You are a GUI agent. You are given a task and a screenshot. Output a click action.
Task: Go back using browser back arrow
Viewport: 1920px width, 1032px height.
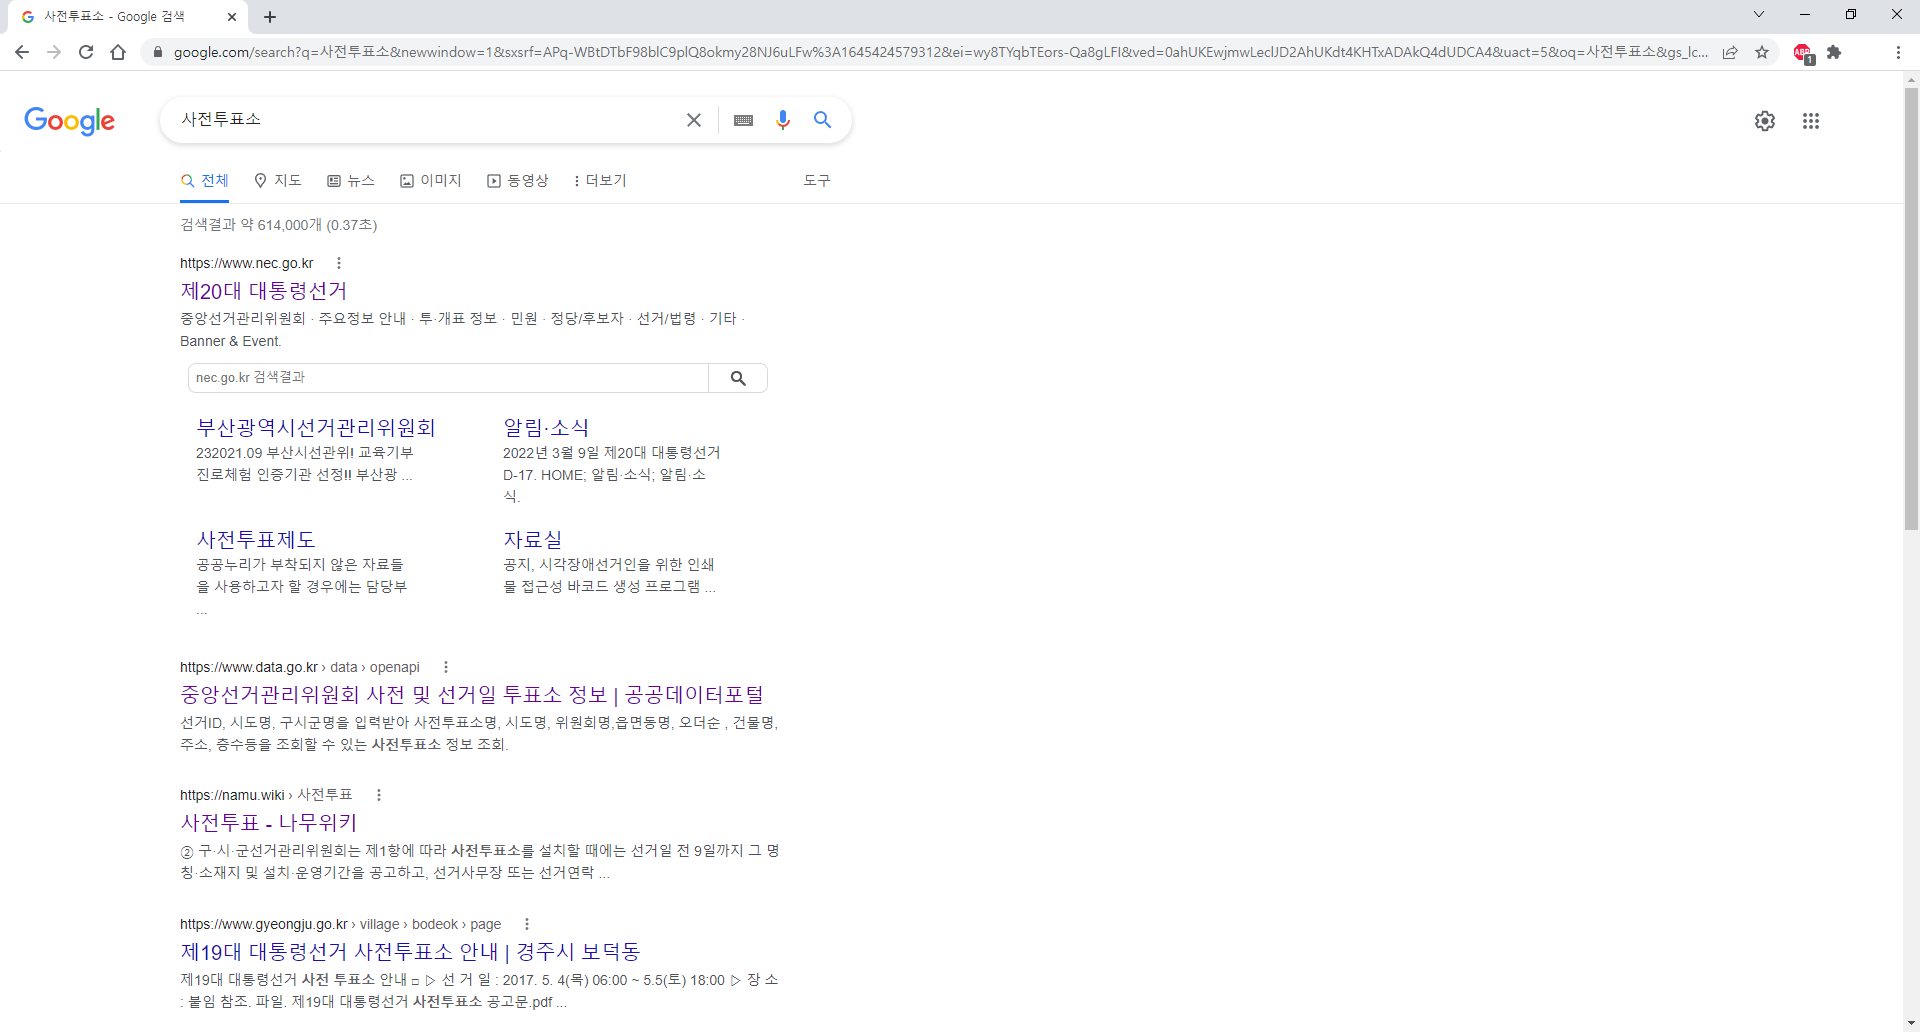22,52
